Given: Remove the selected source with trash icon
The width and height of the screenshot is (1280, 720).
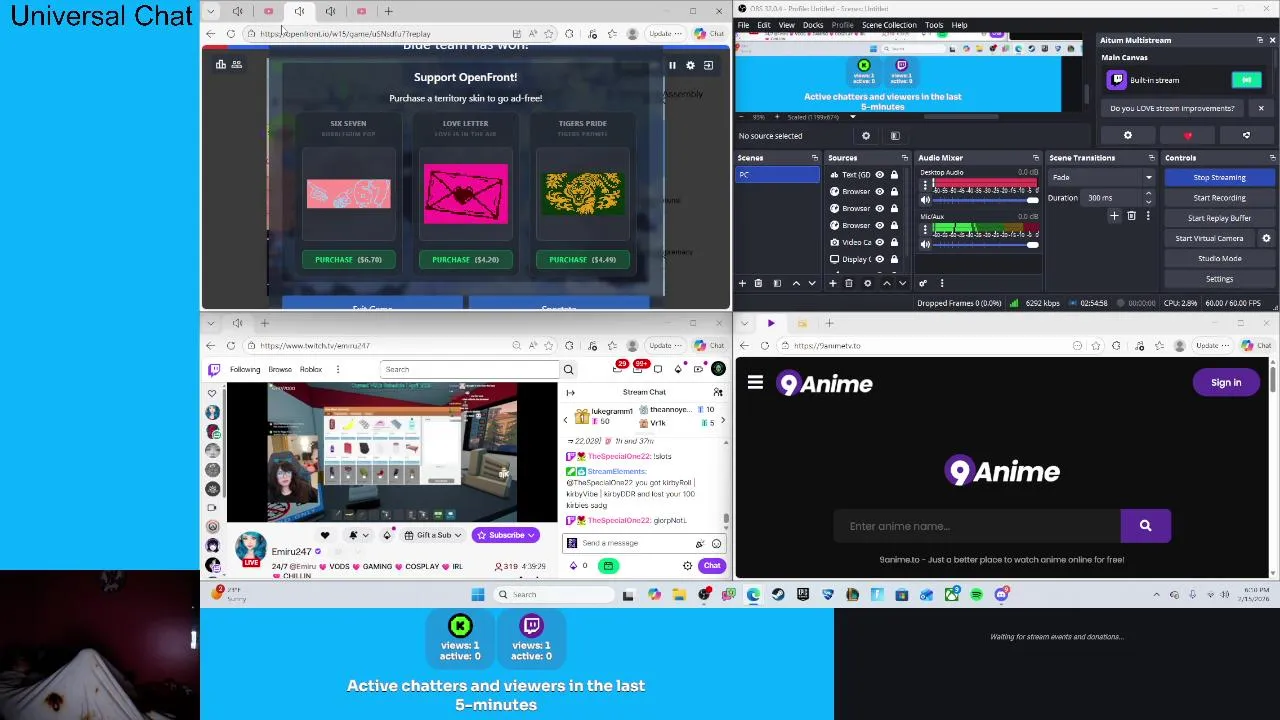Looking at the screenshot, I should click(849, 284).
